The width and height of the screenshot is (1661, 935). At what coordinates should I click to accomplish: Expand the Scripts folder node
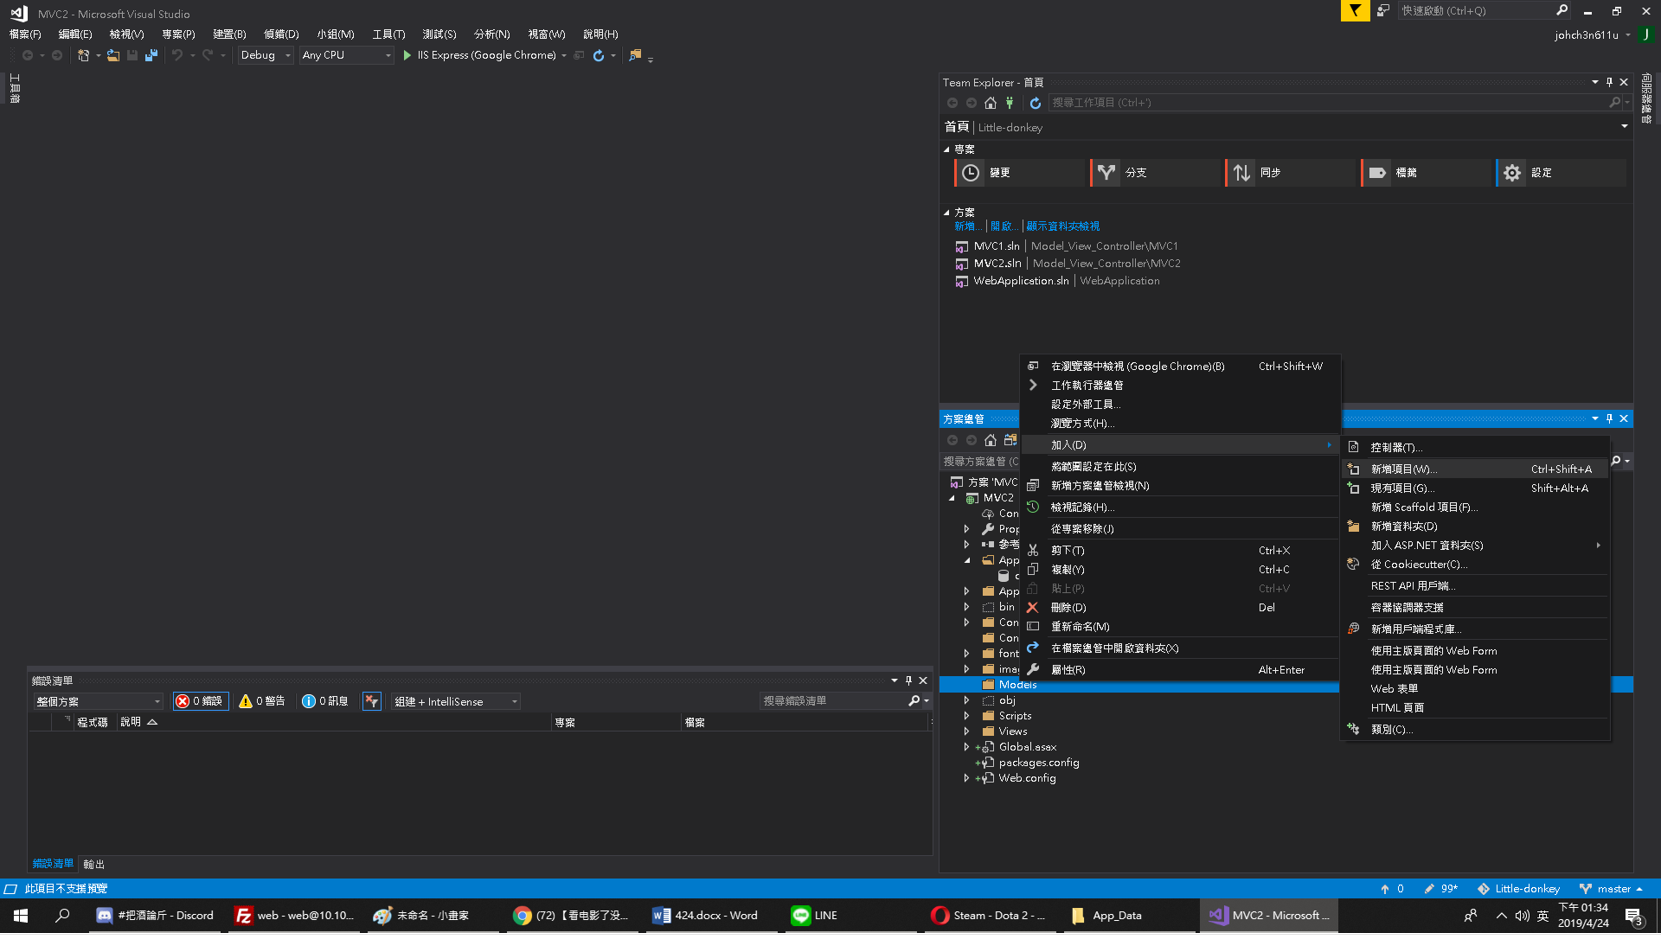[x=967, y=716]
